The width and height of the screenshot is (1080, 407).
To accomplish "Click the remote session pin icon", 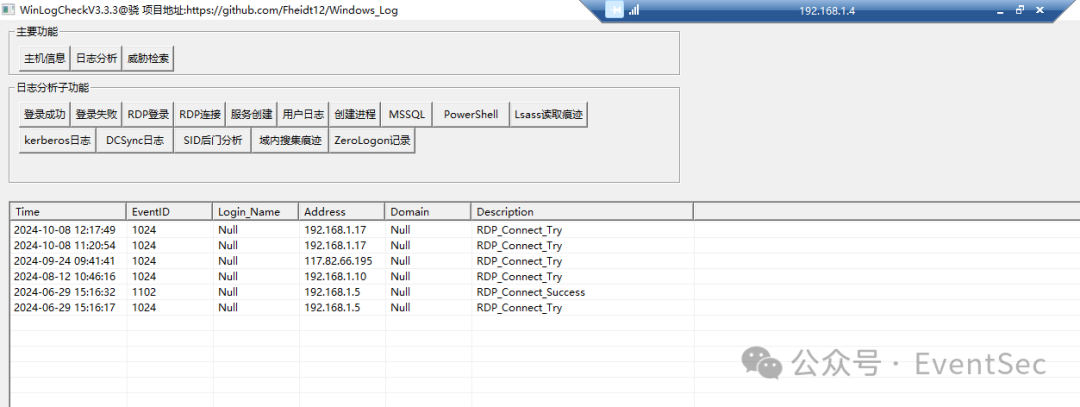I will [x=615, y=10].
